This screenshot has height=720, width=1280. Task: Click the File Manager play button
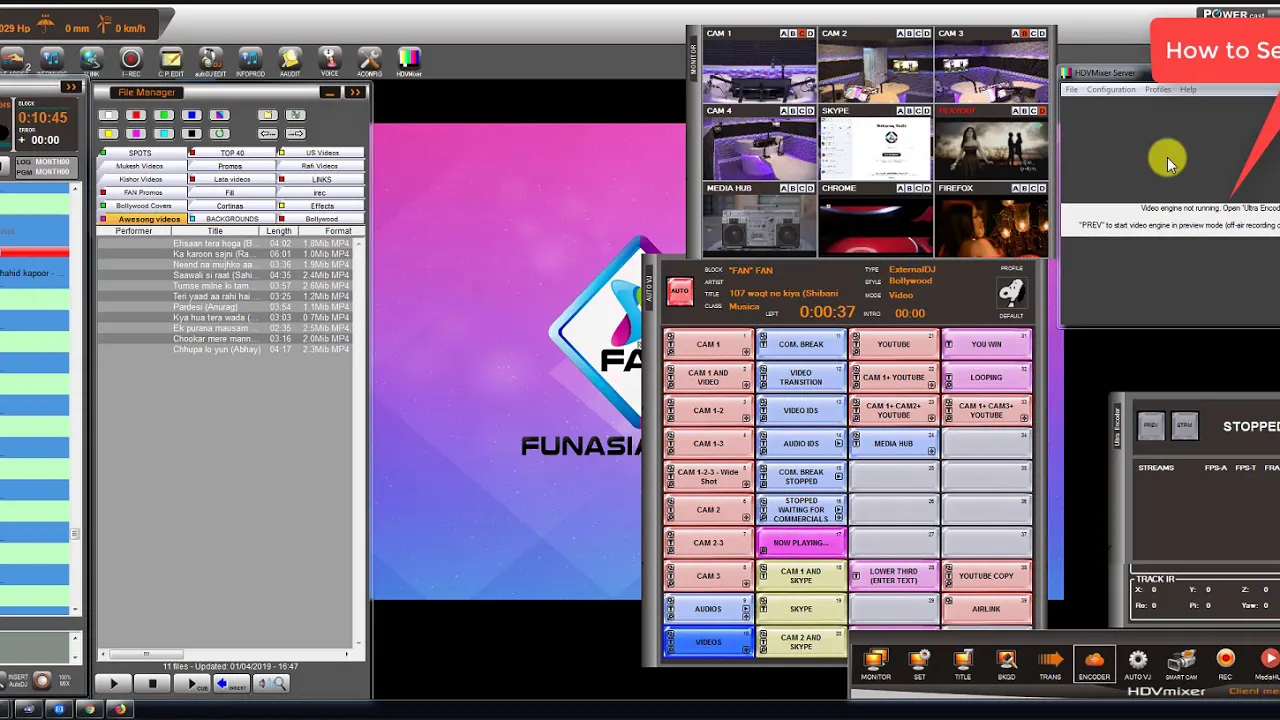113,684
